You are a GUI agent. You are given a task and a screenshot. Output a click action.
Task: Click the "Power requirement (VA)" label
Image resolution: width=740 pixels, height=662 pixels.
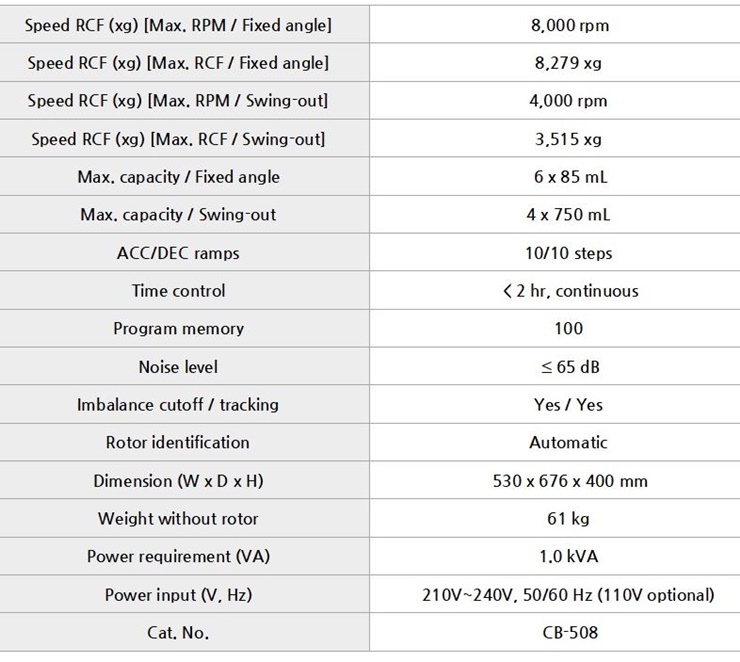click(x=178, y=556)
